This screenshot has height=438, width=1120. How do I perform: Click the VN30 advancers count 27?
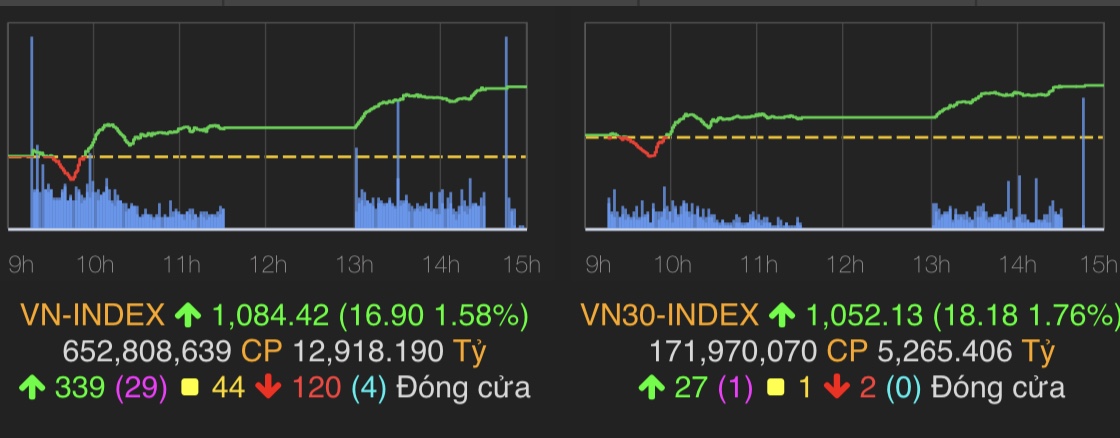tap(690, 388)
